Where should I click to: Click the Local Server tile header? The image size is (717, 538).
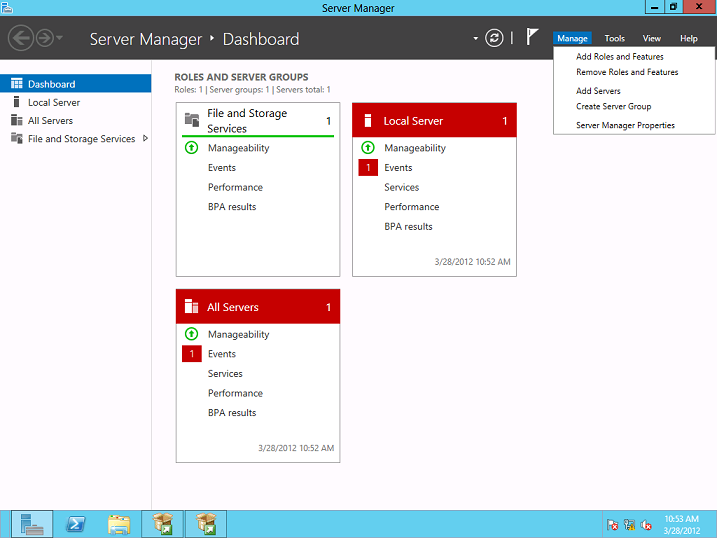point(434,120)
